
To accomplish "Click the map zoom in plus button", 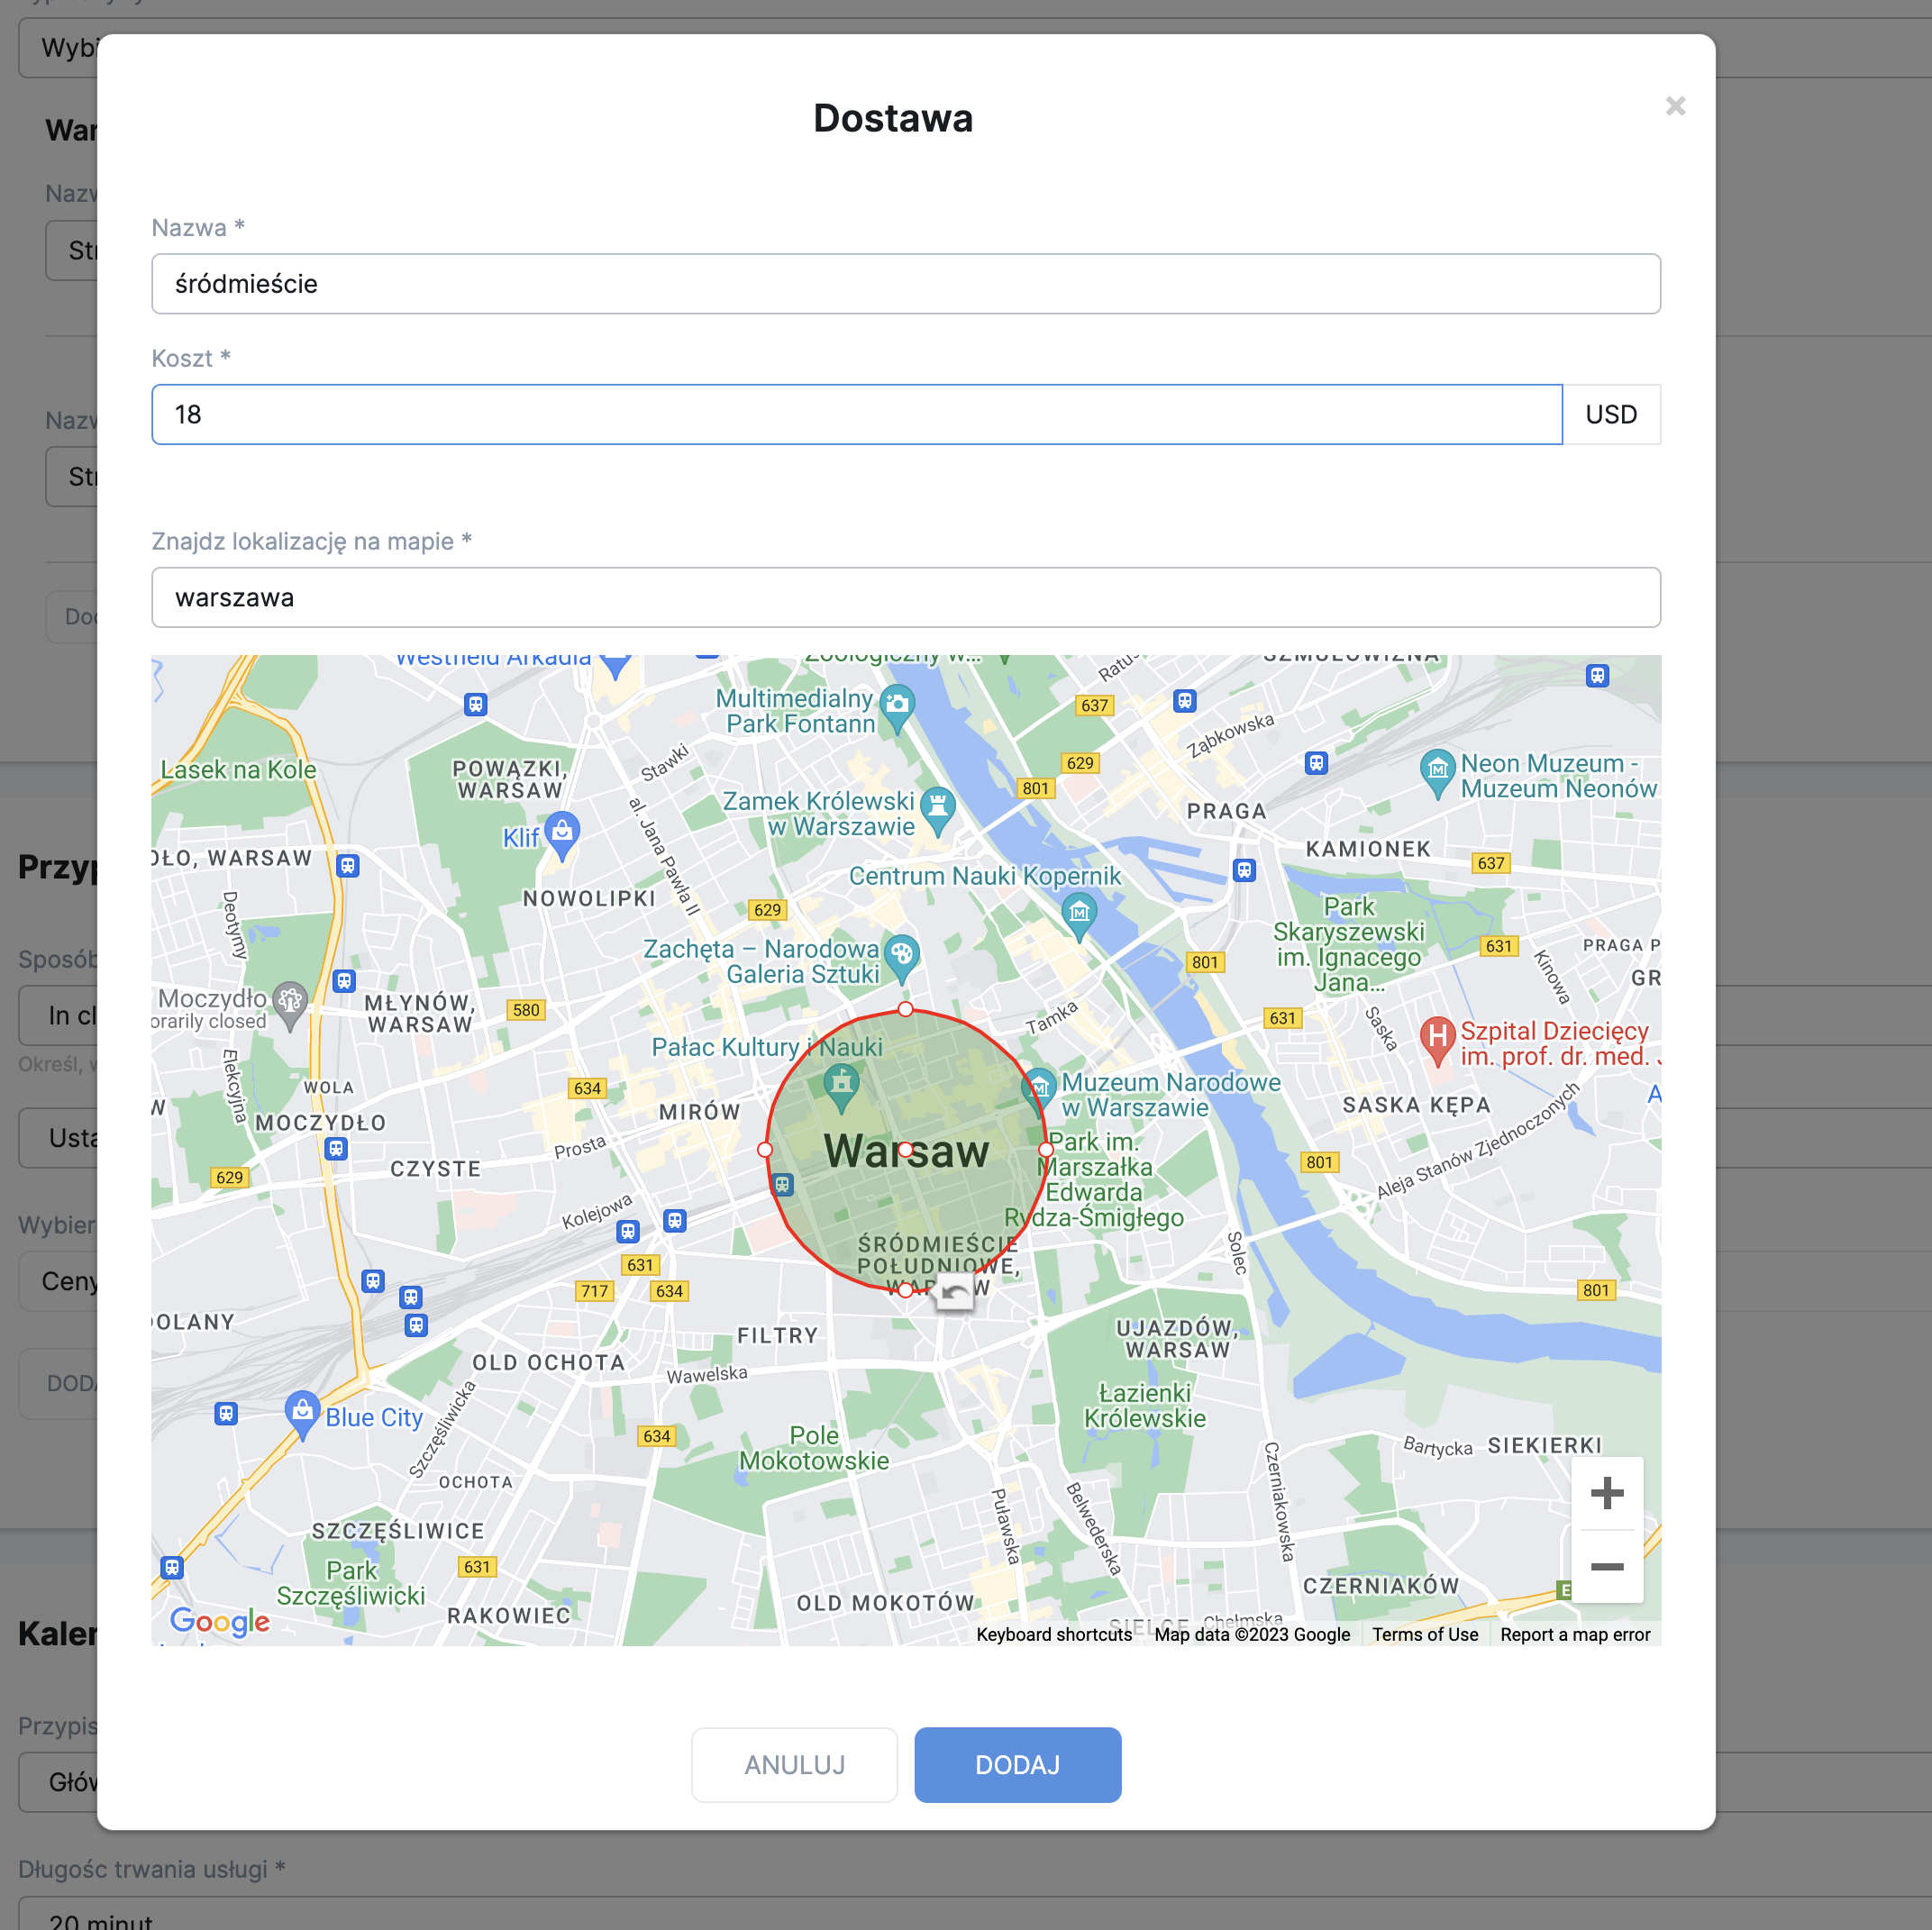I will pyautogui.click(x=1606, y=1493).
